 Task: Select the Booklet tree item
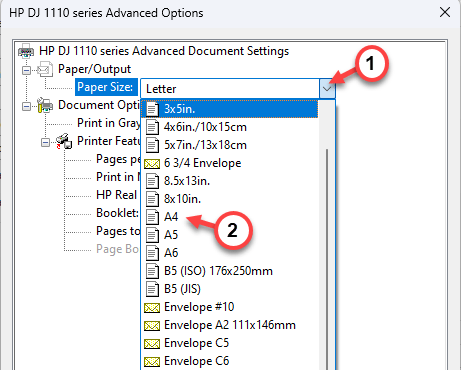[x=118, y=213]
